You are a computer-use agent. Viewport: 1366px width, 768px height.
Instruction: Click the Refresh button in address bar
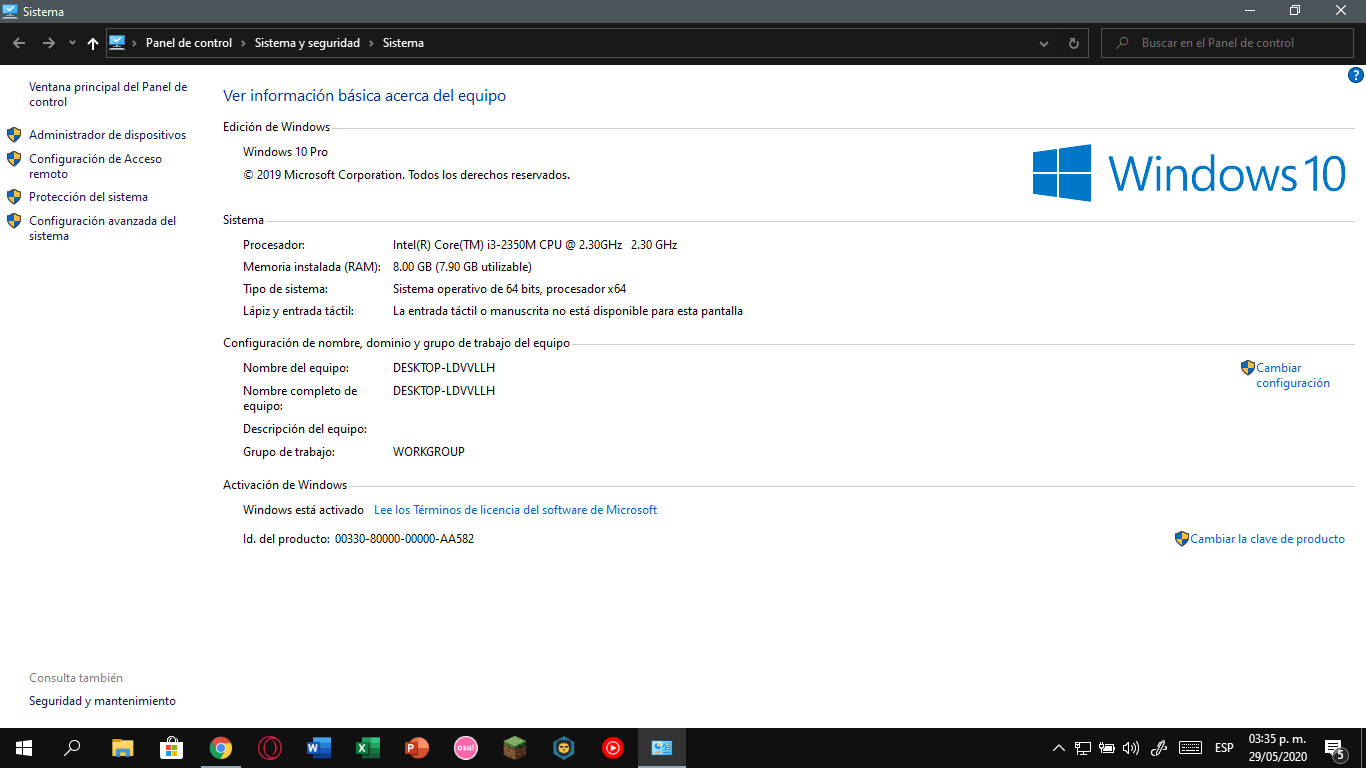pos(1073,43)
